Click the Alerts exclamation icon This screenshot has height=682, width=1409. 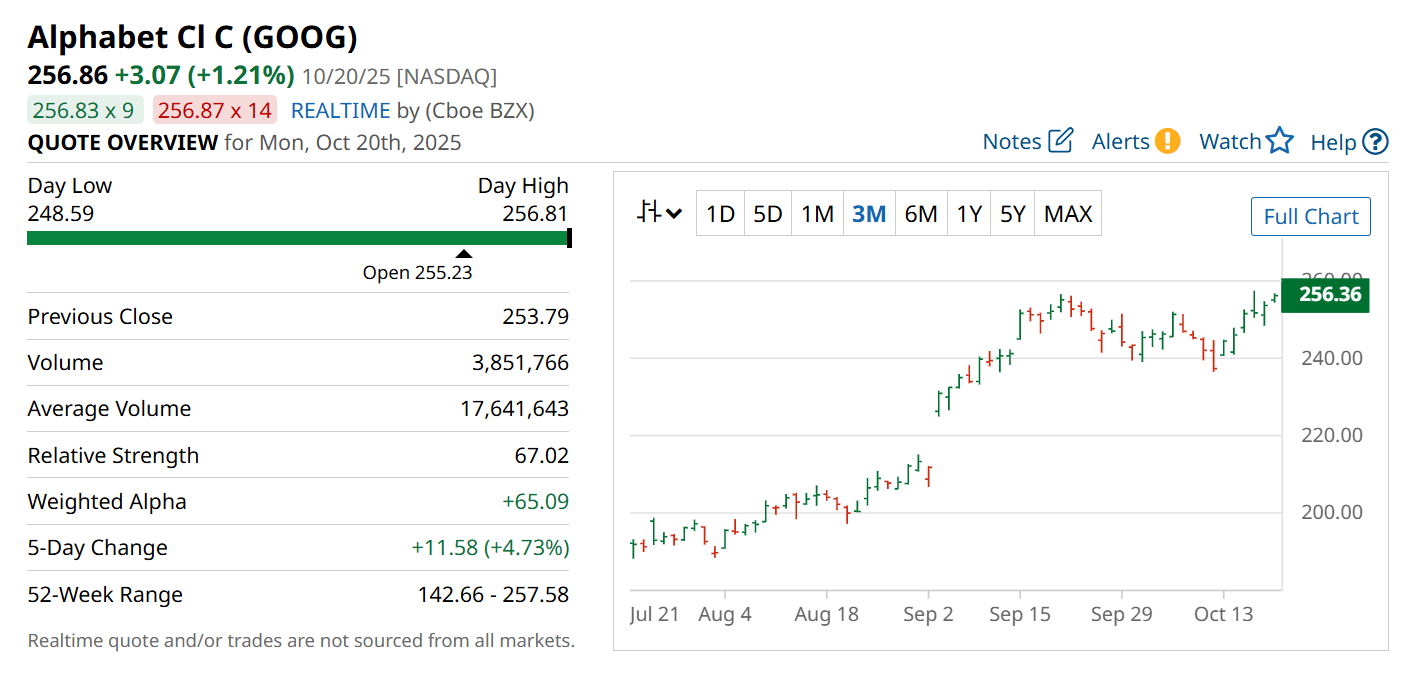(1167, 141)
